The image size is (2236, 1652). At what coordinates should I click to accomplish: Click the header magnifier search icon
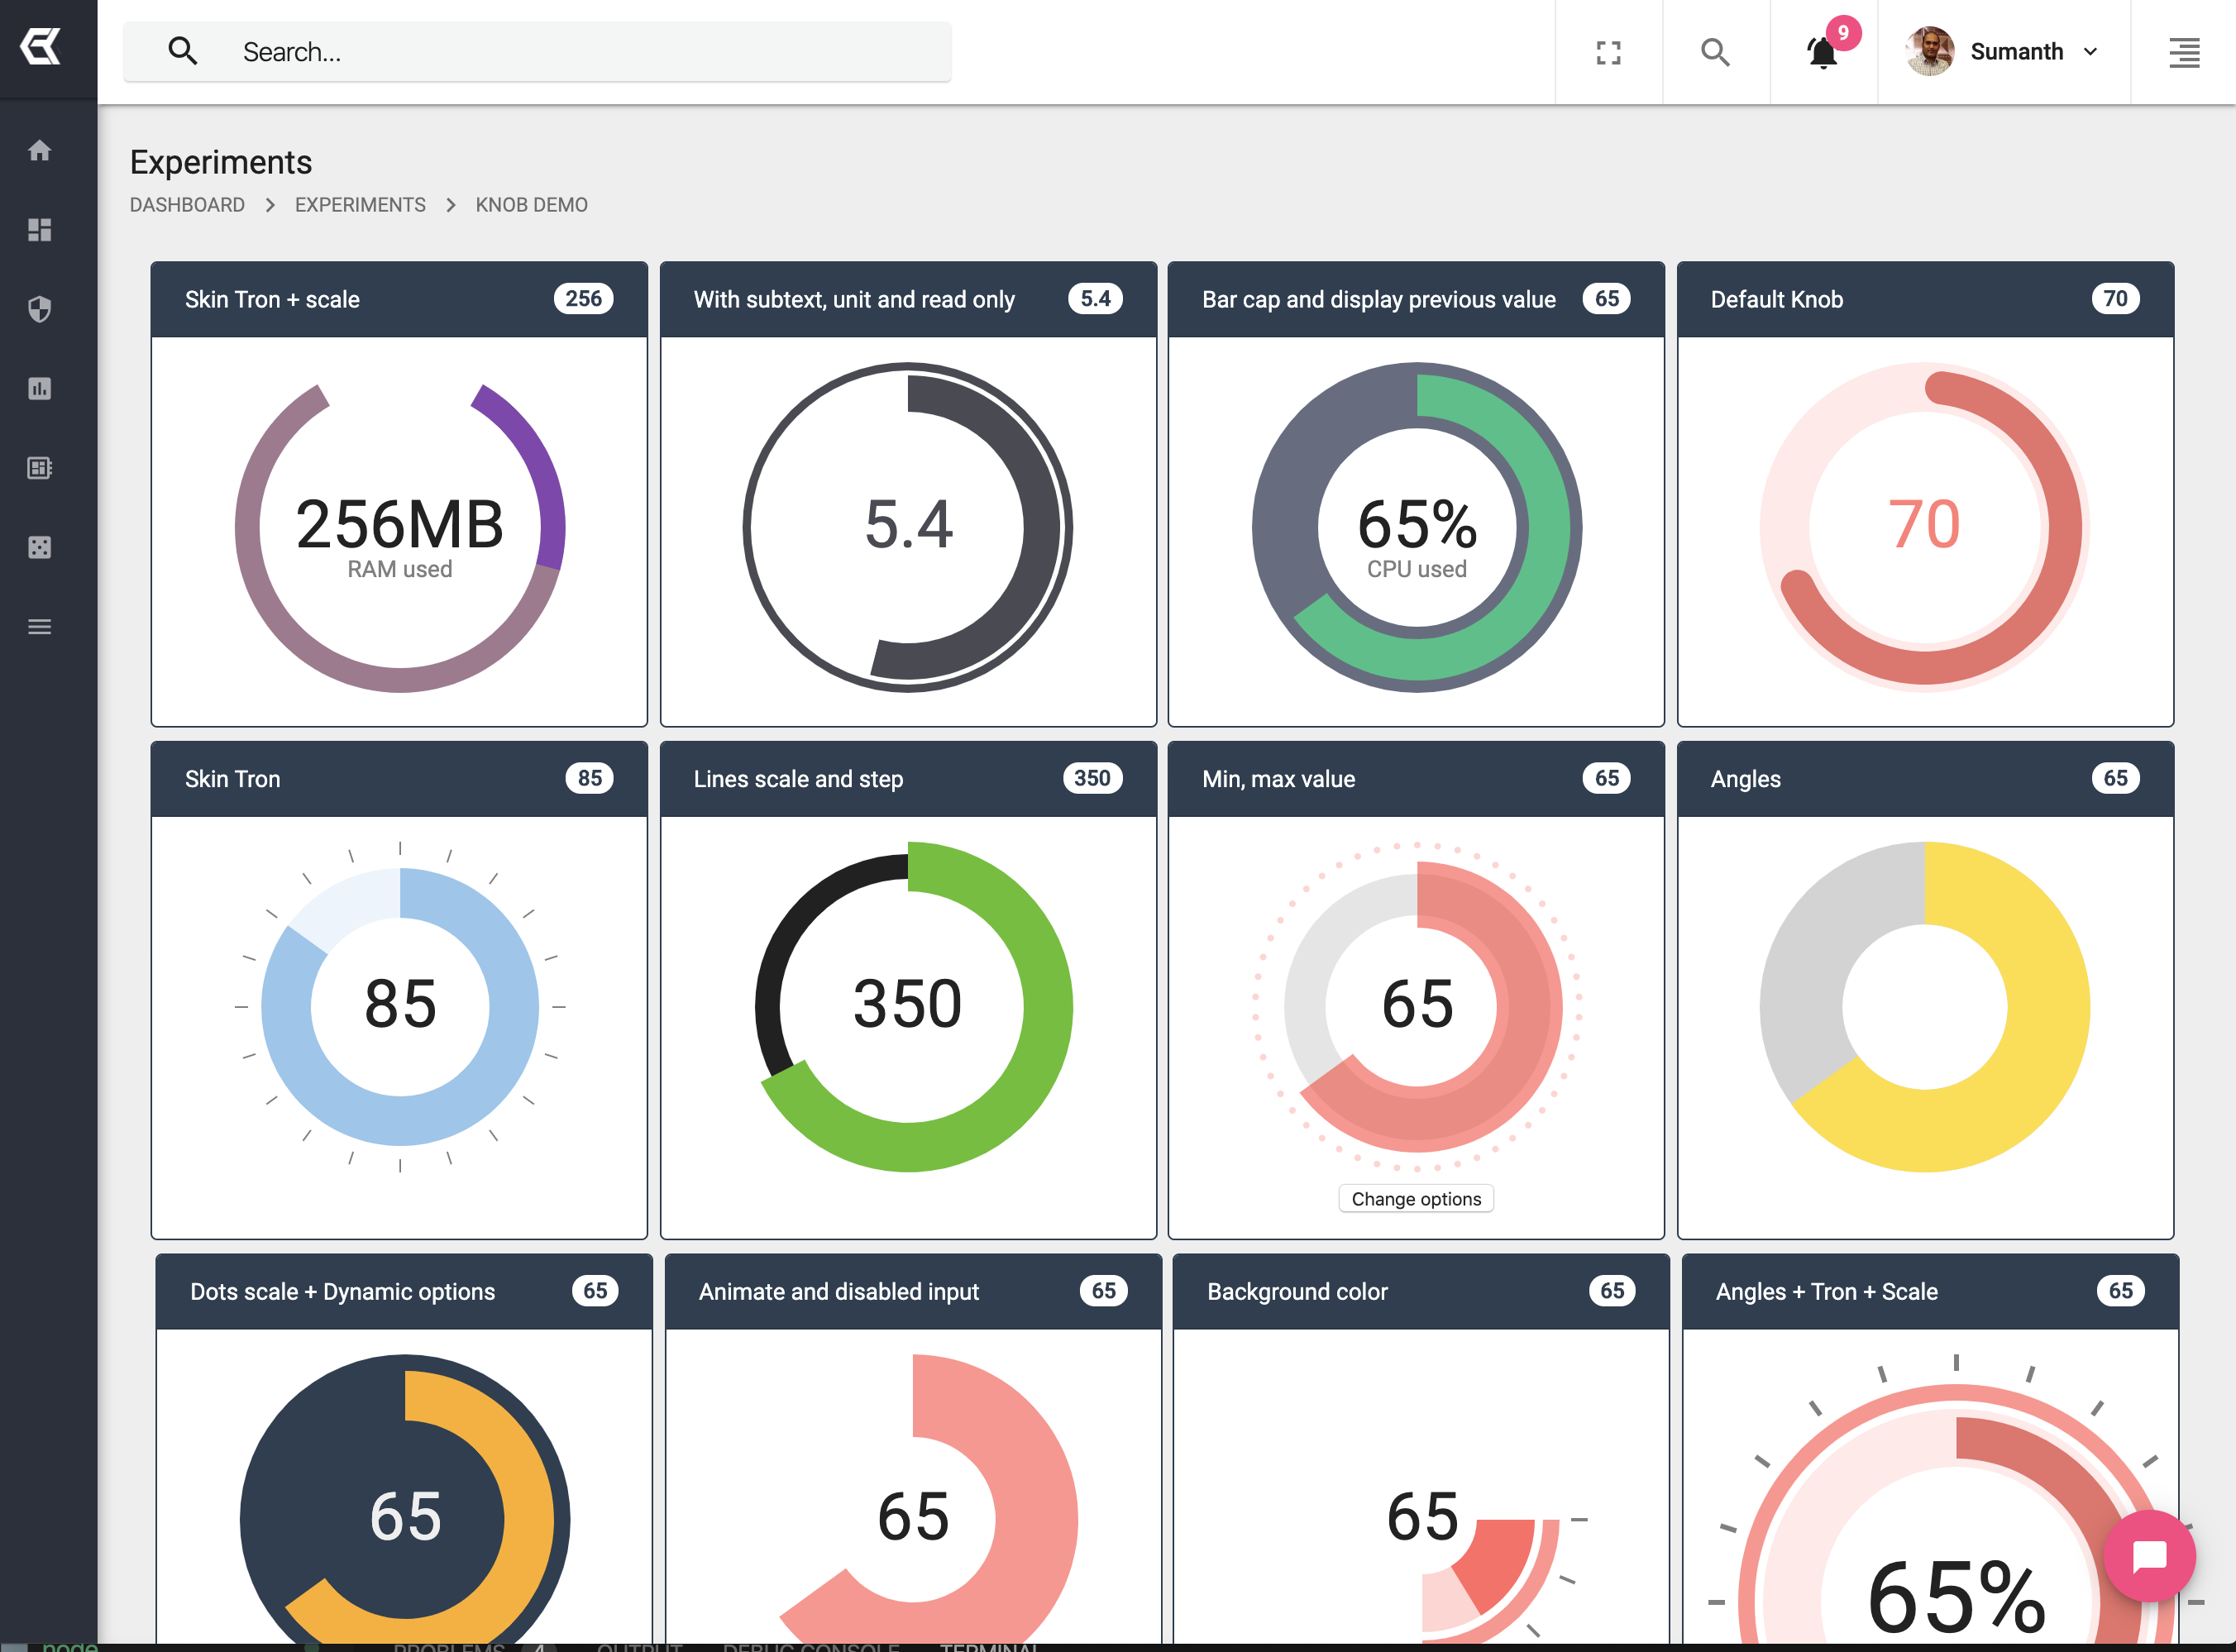(1715, 52)
